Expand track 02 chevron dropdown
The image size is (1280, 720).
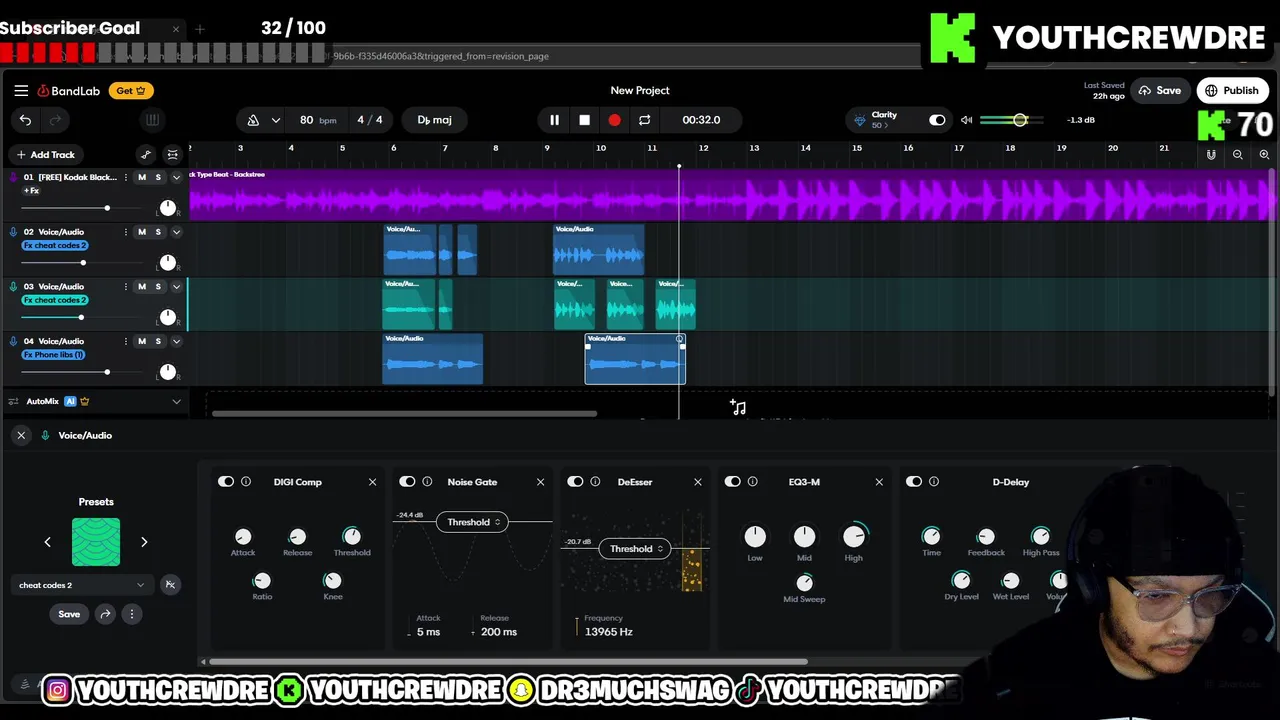(176, 232)
